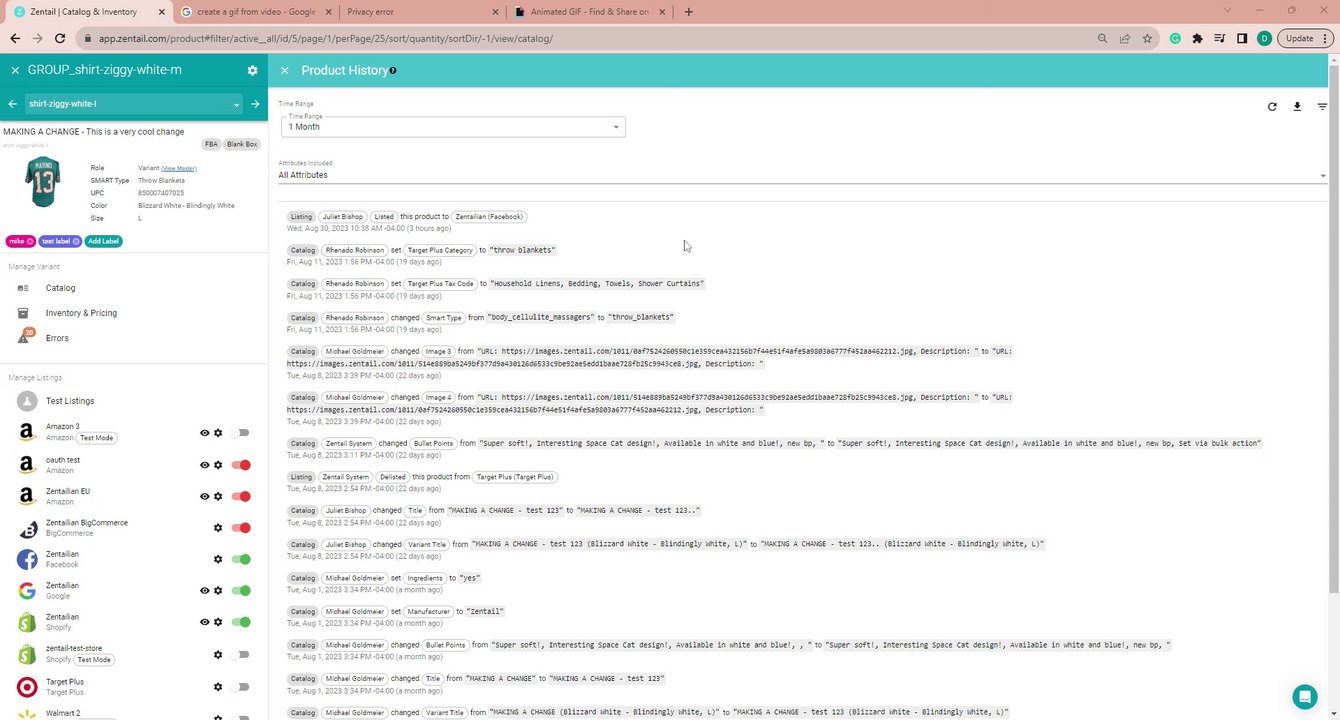Viewport: 1340px width, 720px height.
Task: Open Zentailian Shopify settings gear
Action: coord(218,622)
